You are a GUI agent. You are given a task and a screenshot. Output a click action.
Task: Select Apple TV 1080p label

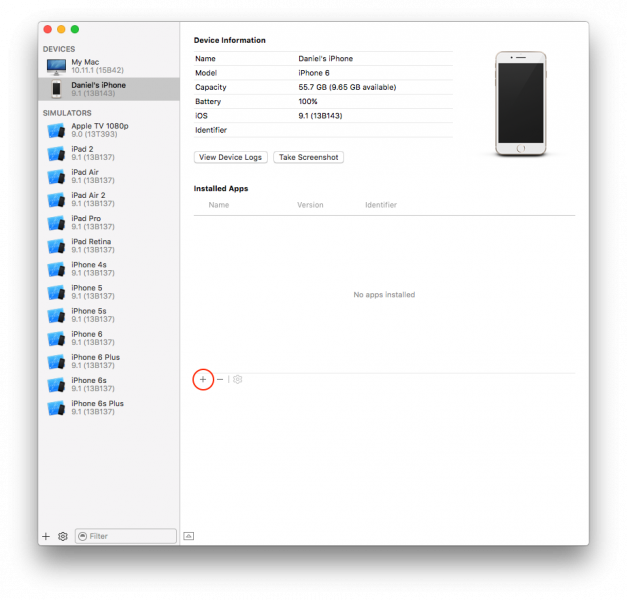(100, 126)
